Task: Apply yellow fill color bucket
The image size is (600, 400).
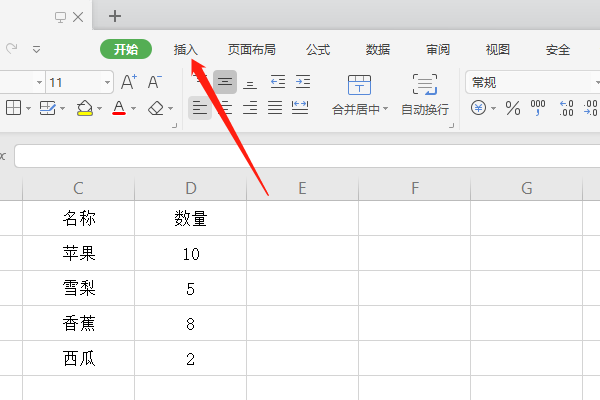Action: click(85, 108)
